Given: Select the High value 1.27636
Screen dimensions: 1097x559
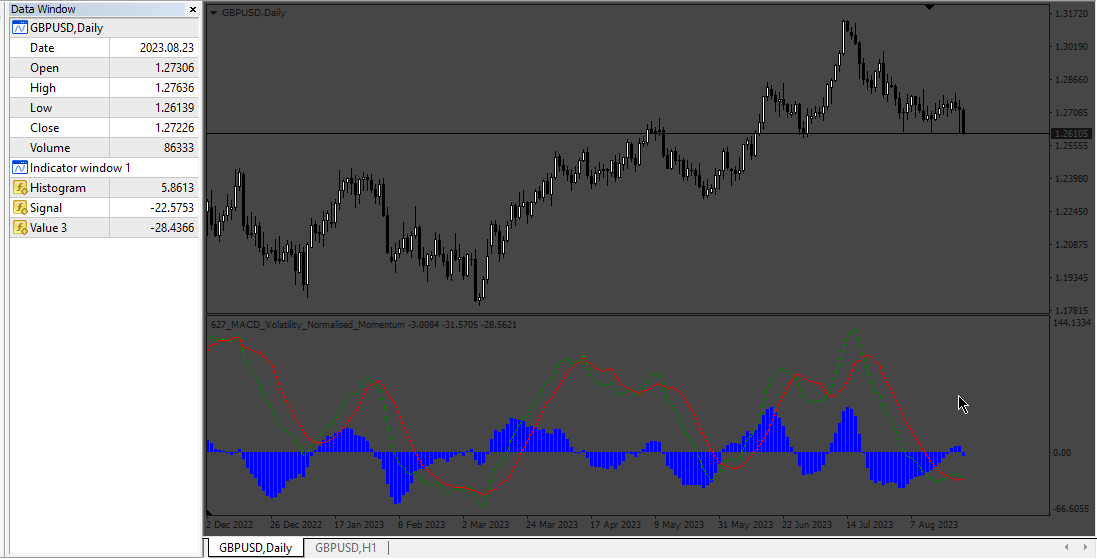Looking at the screenshot, I should (x=174, y=87).
